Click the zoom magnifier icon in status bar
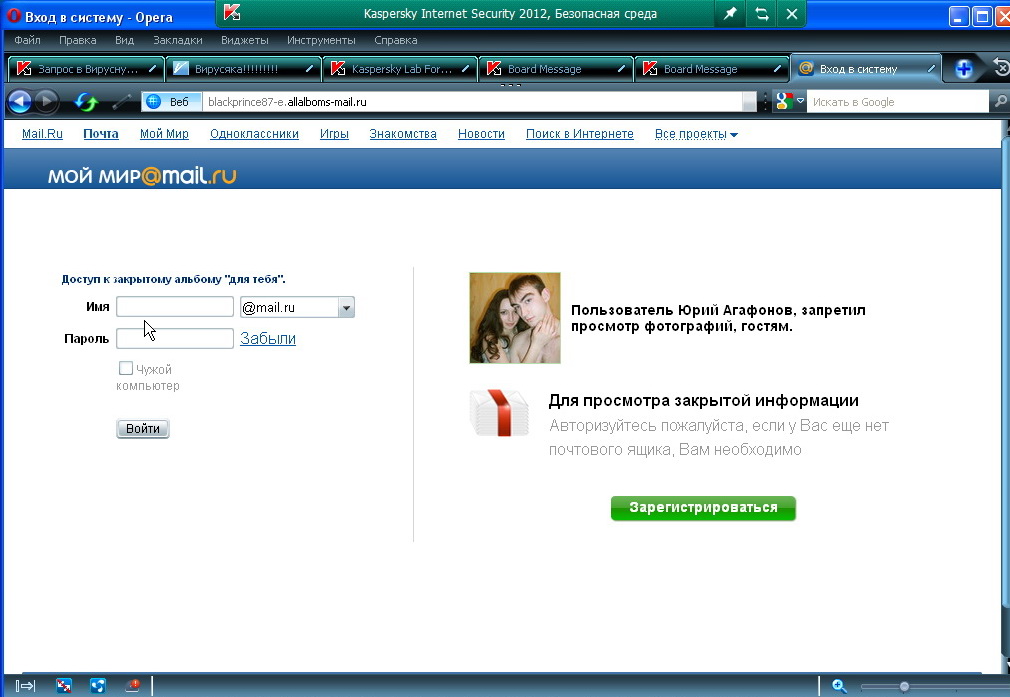Image resolution: width=1010 pixels, height=697 pixels. click(x=839, y=686)
